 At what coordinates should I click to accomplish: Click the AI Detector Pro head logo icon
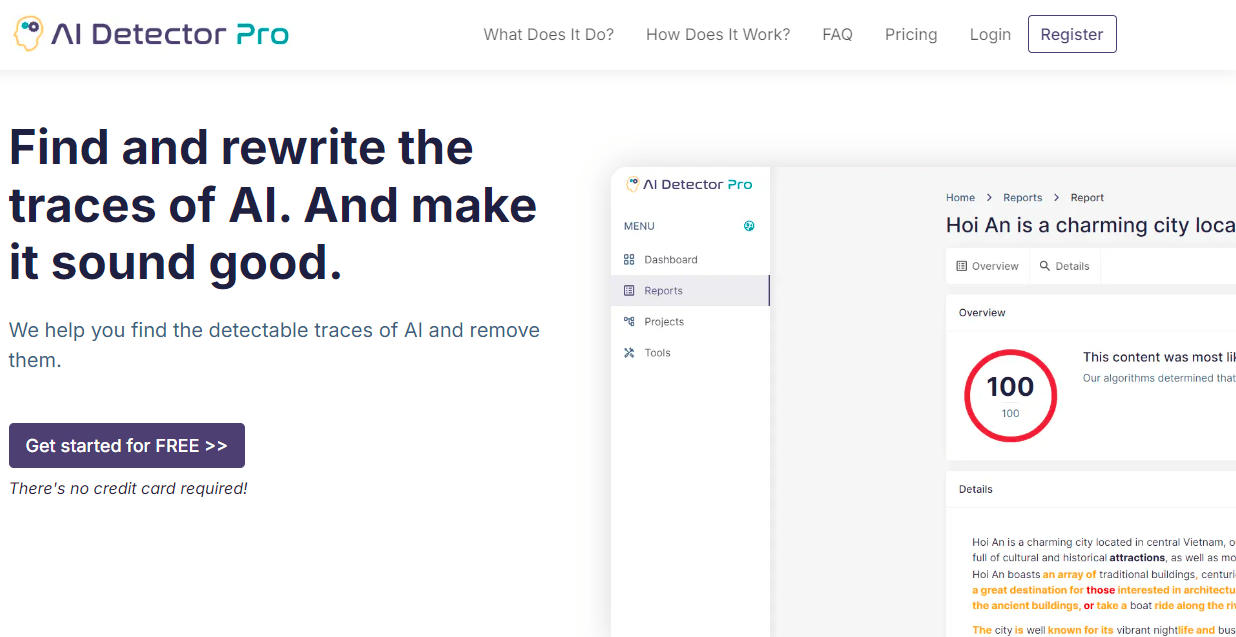(x=28, y=34)
